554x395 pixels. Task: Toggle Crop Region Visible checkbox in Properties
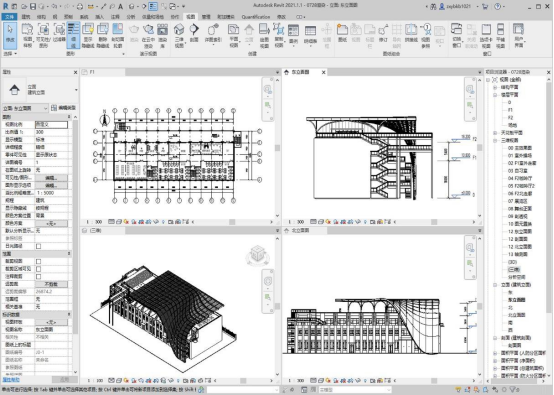39,269
